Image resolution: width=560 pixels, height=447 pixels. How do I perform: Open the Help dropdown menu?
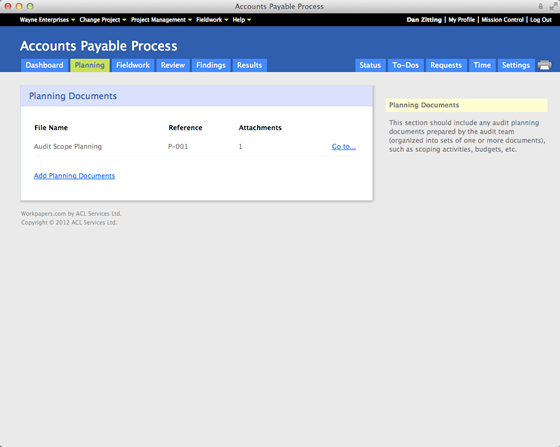(x=241, y=20)
